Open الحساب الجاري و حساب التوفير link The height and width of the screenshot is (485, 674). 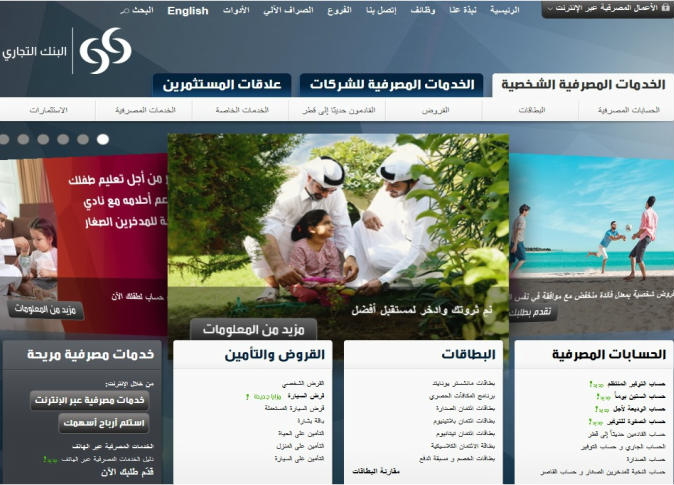coord(623,447)
